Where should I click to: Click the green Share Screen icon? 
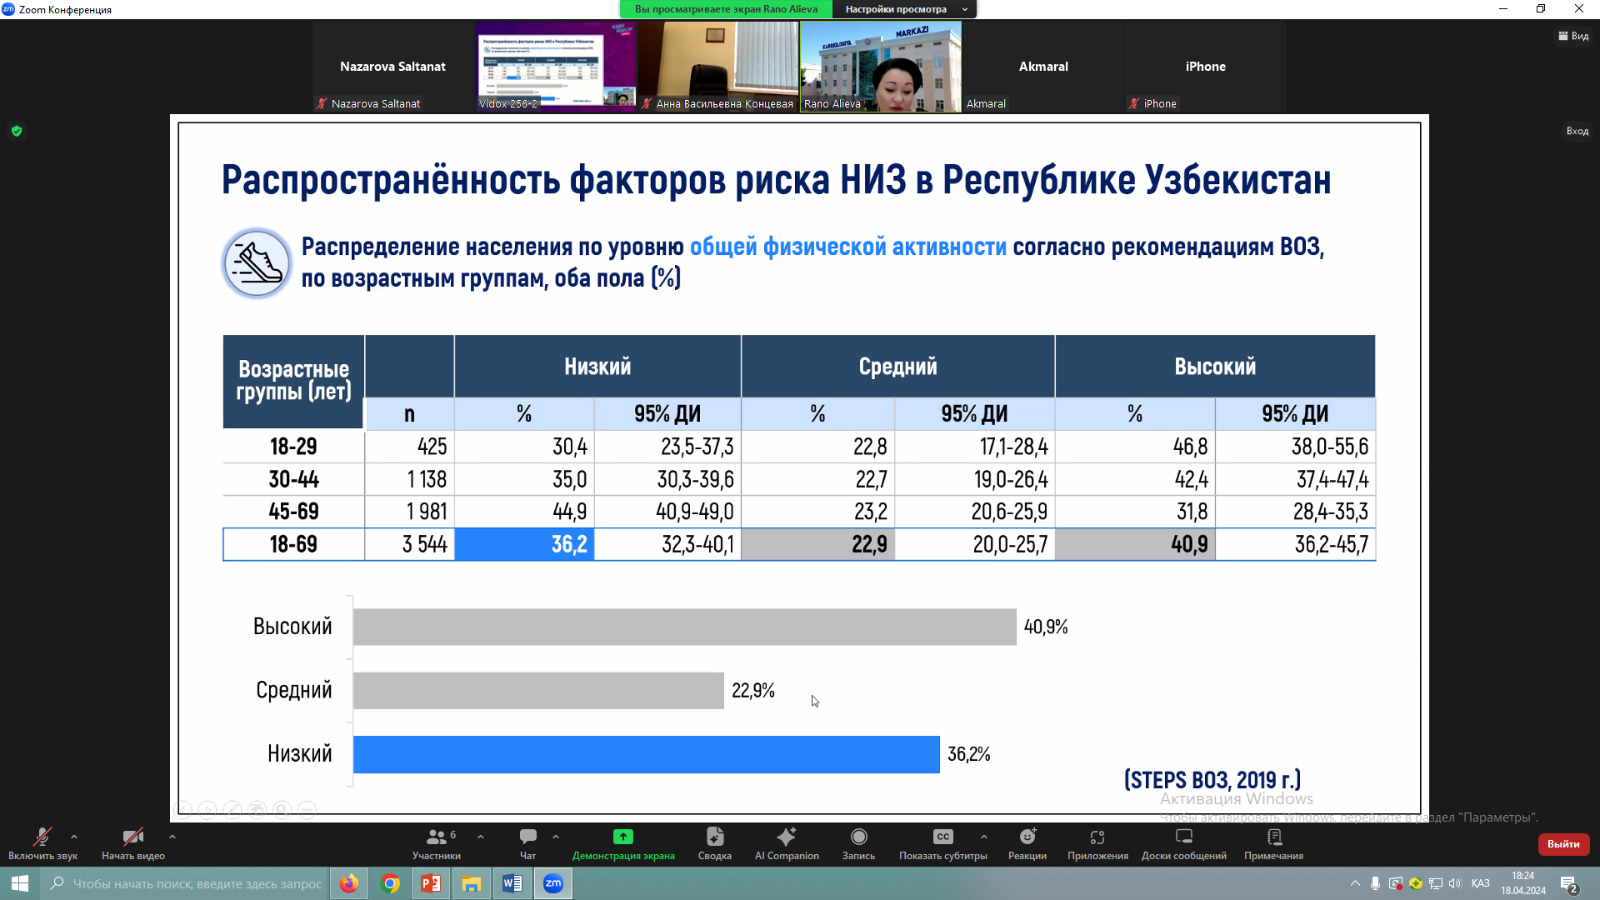point(623,838)
